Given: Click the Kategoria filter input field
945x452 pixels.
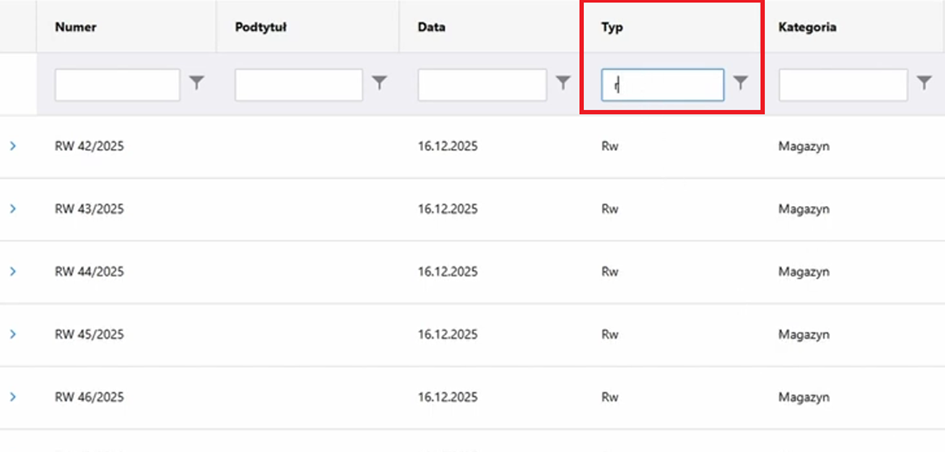Looking at the screenshot, I should tap(843, 85).
